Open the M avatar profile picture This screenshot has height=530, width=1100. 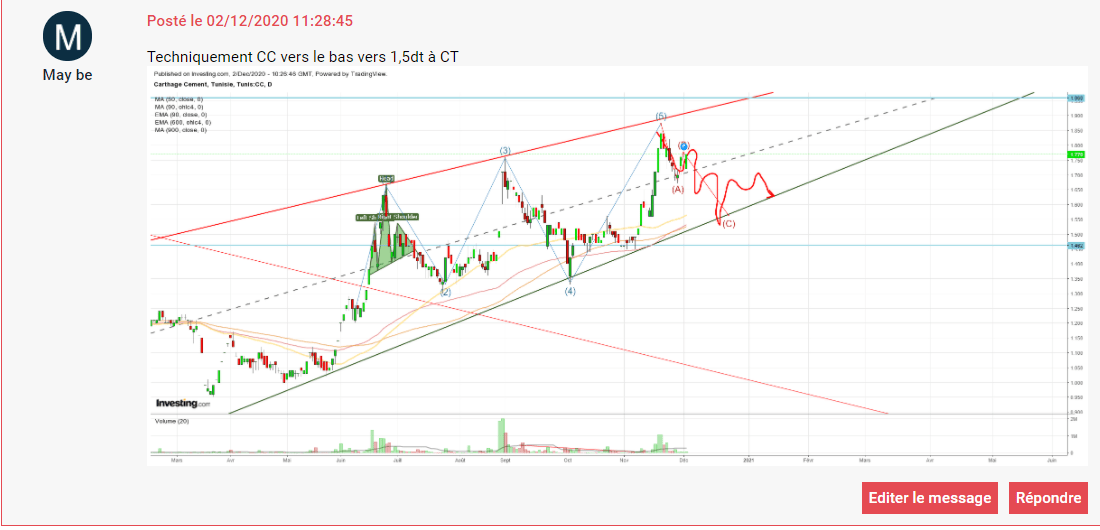coord(68,35)
